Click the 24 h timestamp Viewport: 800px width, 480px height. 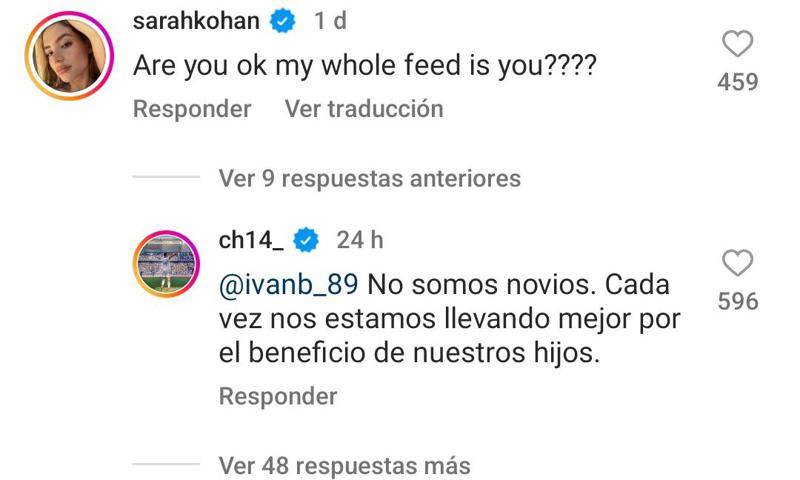coord(358,240)
